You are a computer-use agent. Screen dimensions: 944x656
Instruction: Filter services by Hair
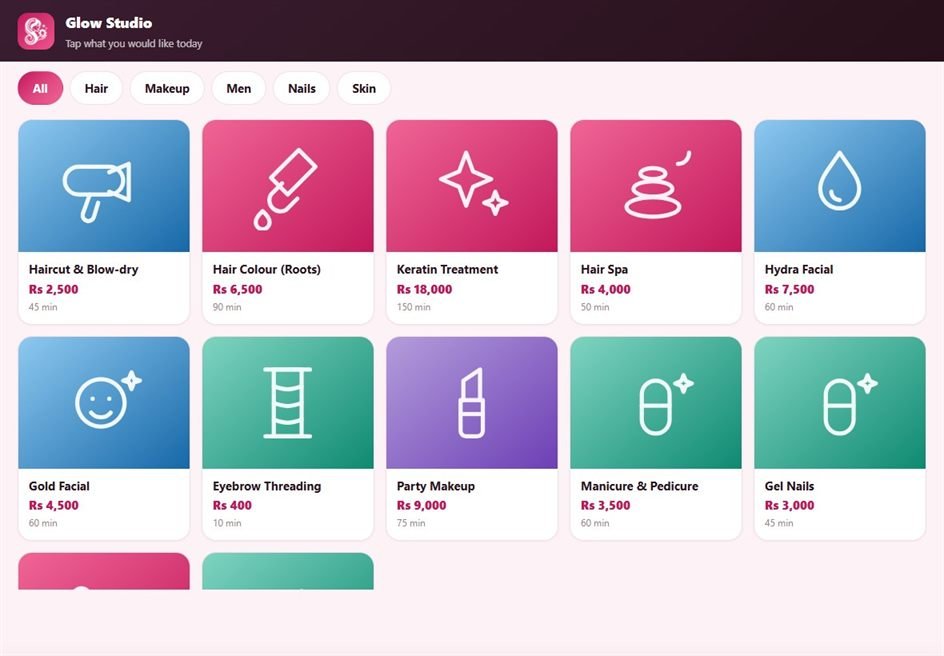click(96, 88)
